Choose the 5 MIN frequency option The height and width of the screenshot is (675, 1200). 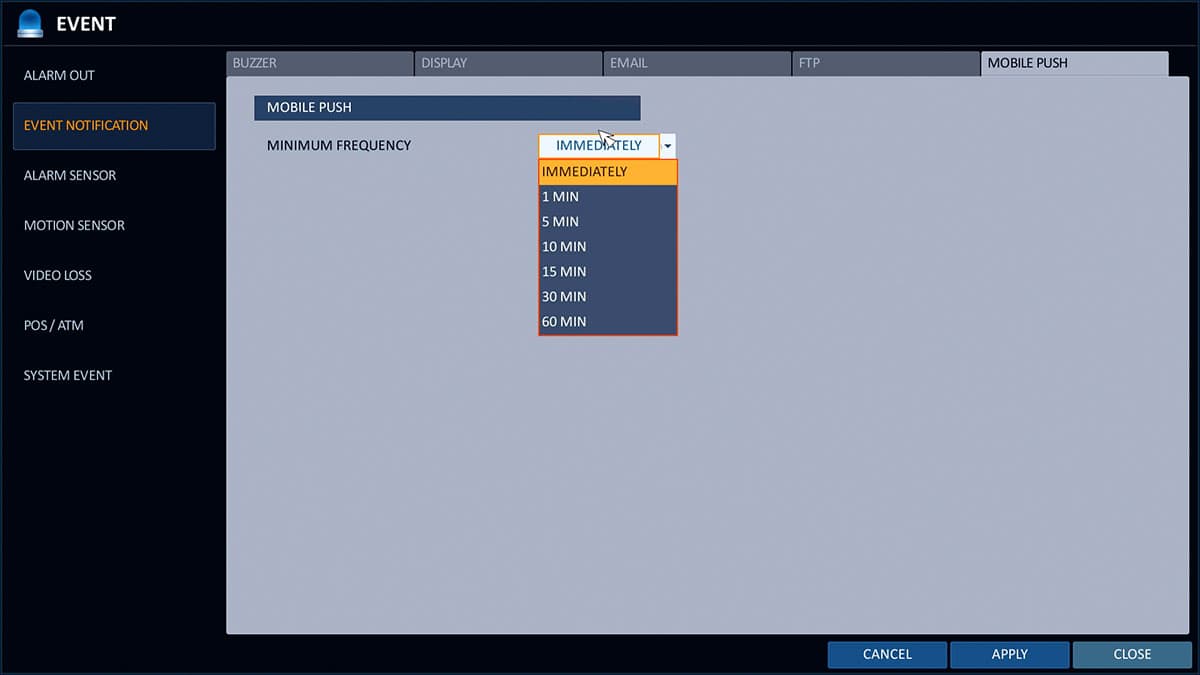(x=607, y=222)
